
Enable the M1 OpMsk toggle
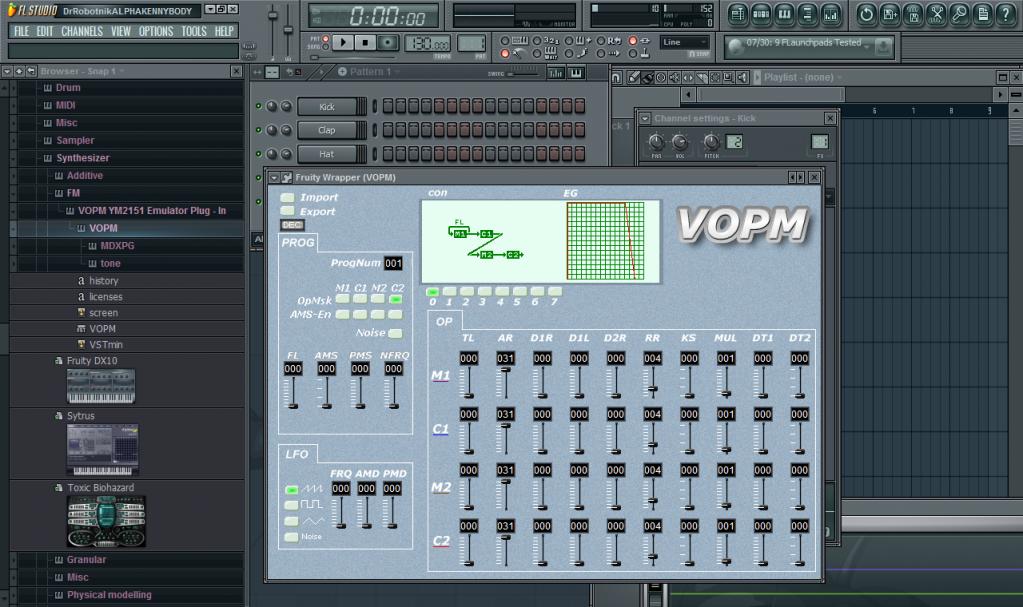click(x=343, y=298)
